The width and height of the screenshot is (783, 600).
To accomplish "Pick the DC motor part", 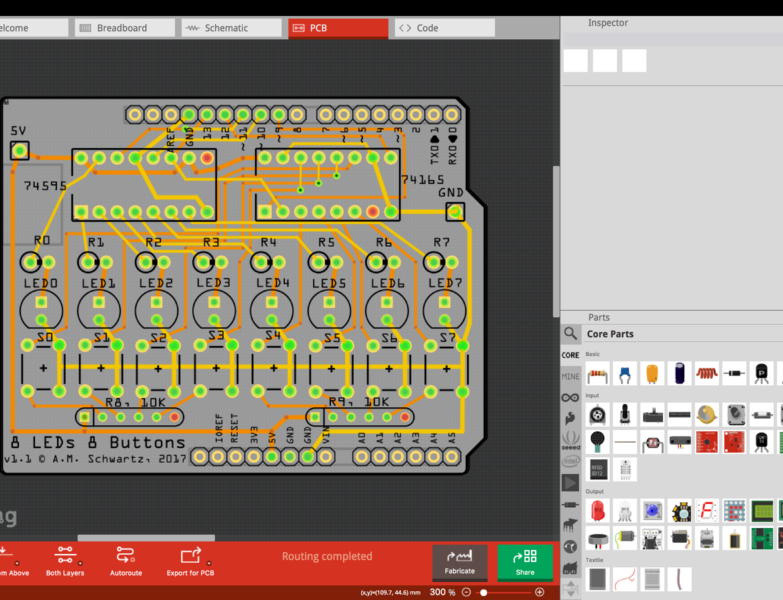I will [x=625, y=538].
